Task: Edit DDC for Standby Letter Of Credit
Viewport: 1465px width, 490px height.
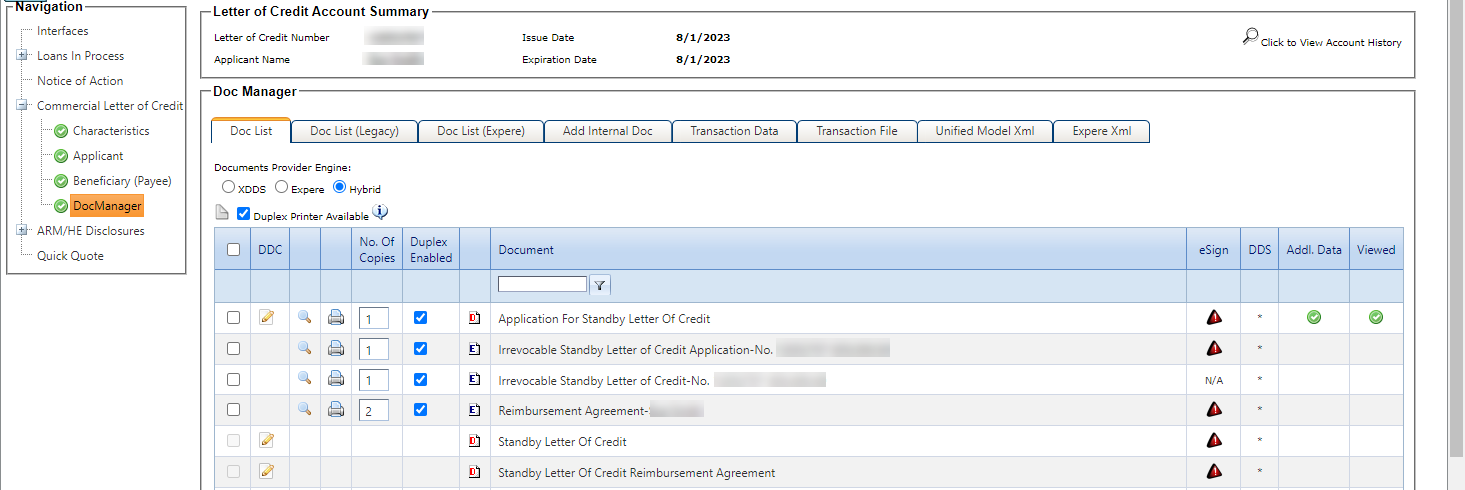Action: click(266, 440)
